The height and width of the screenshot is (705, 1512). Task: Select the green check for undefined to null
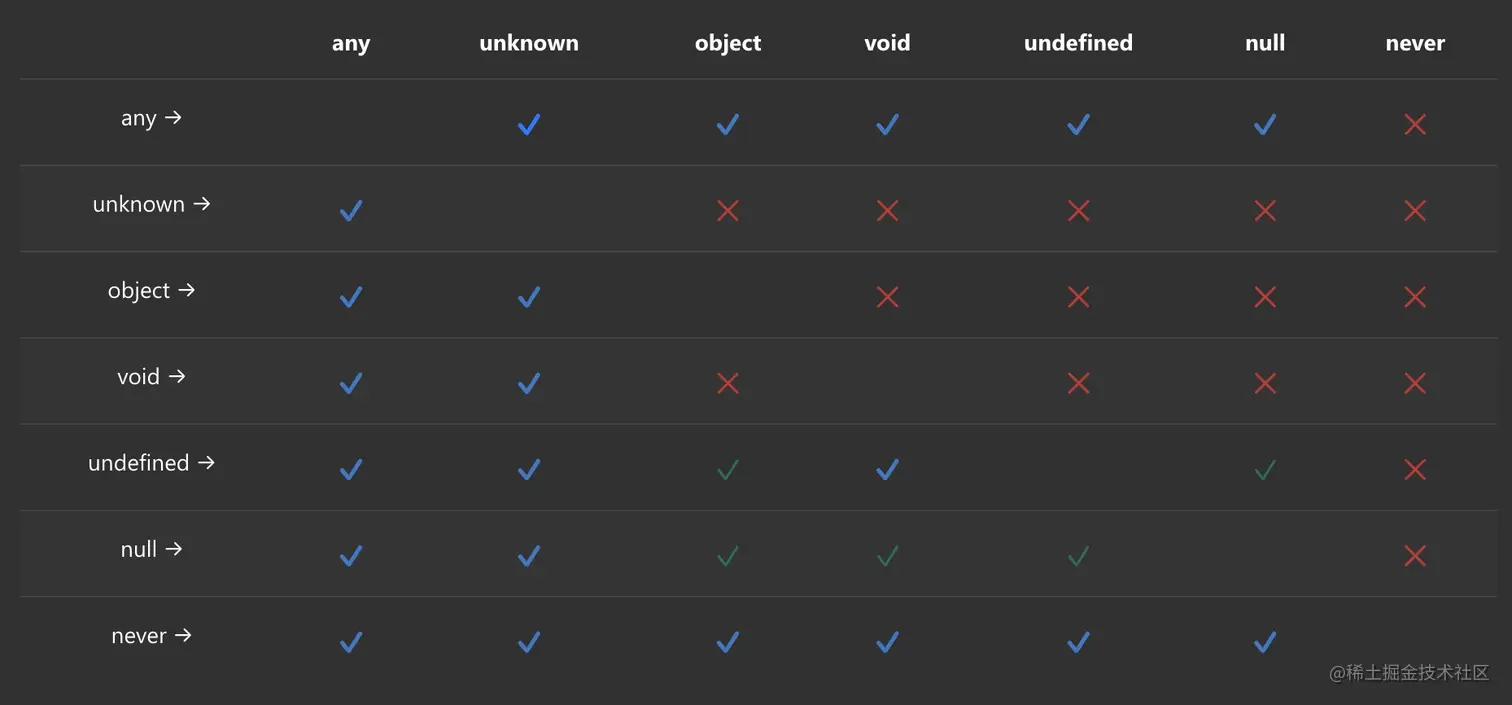tap(1264, 469)
